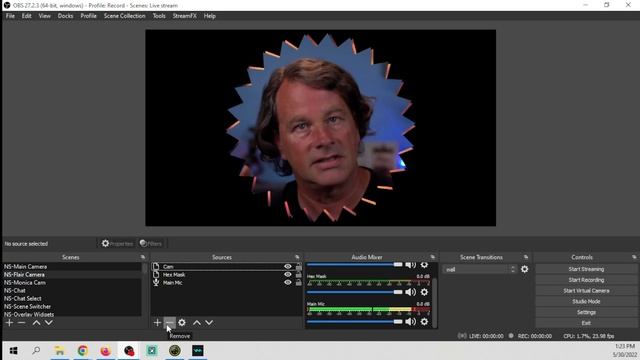Open the Profile menu
640x360 pixels.
click(x=89, y=16)
